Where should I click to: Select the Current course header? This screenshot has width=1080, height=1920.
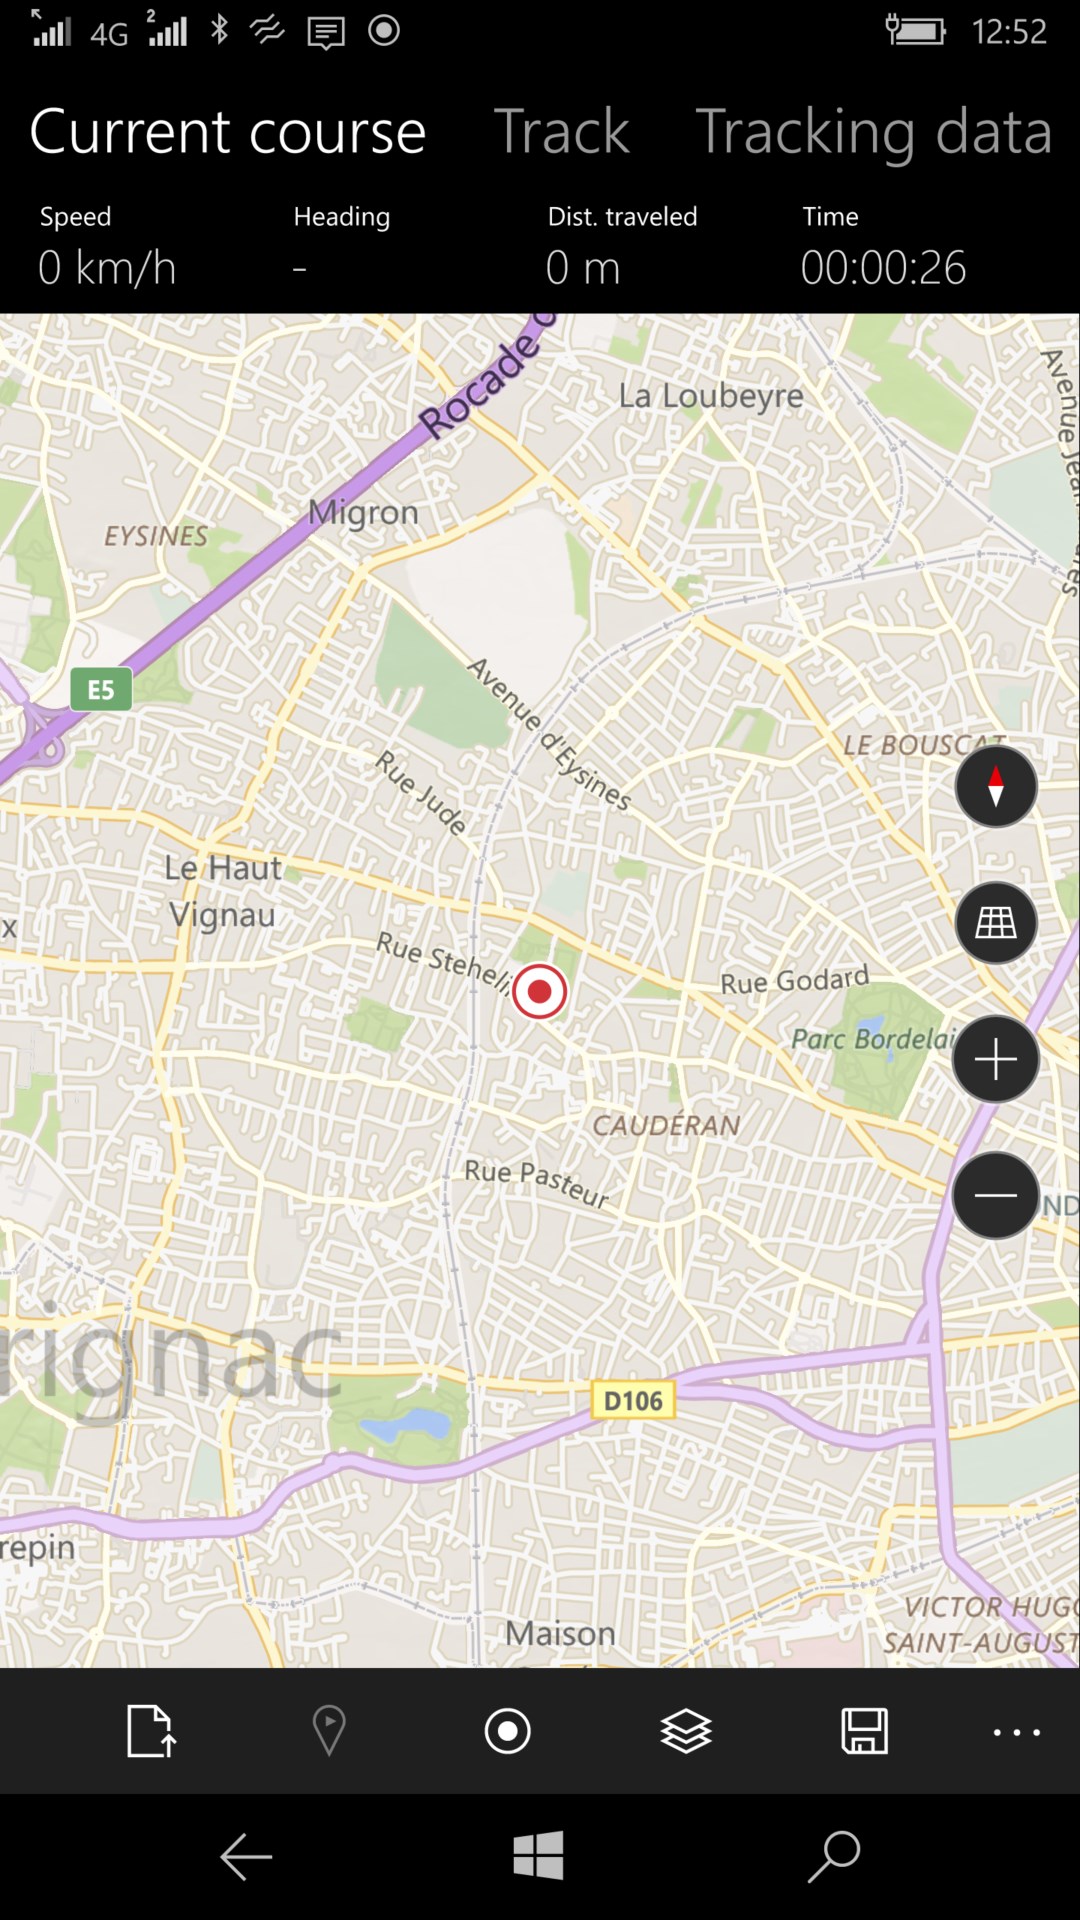228,131
